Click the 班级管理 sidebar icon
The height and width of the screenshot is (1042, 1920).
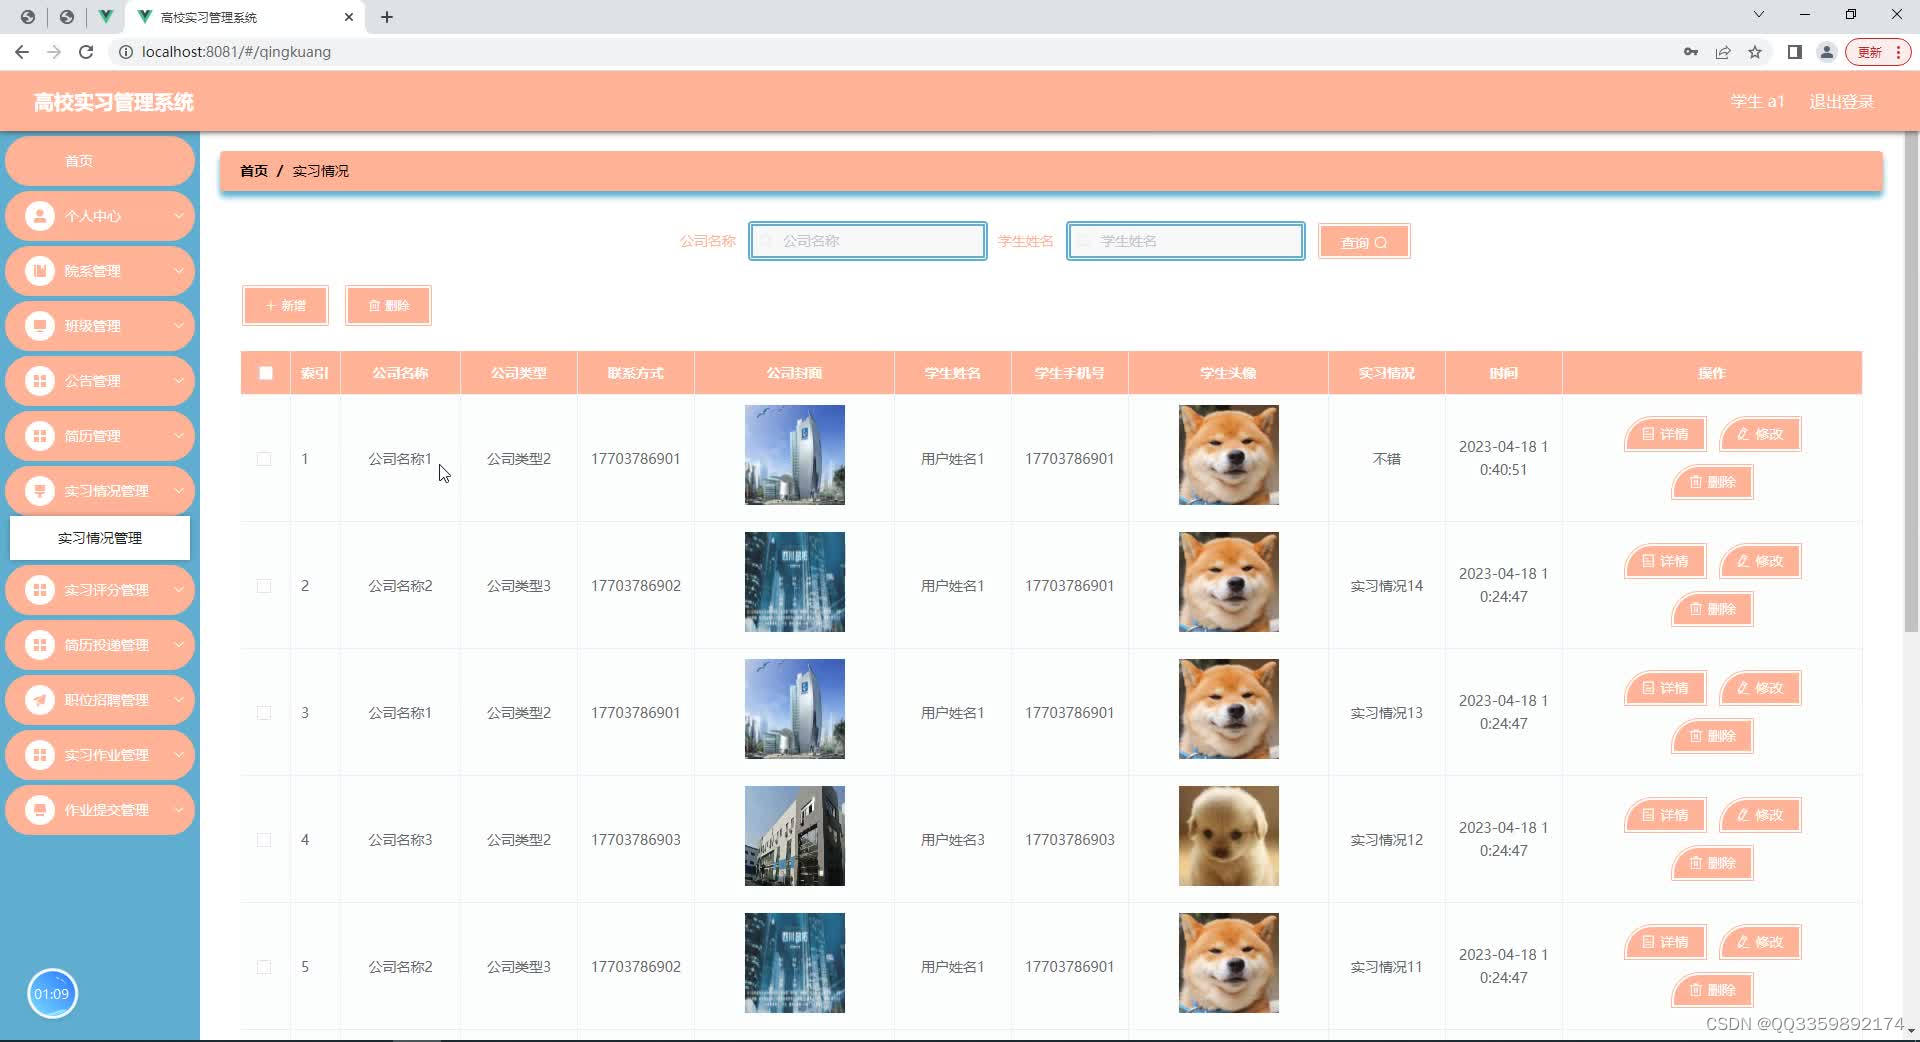[x=40, y=326]
